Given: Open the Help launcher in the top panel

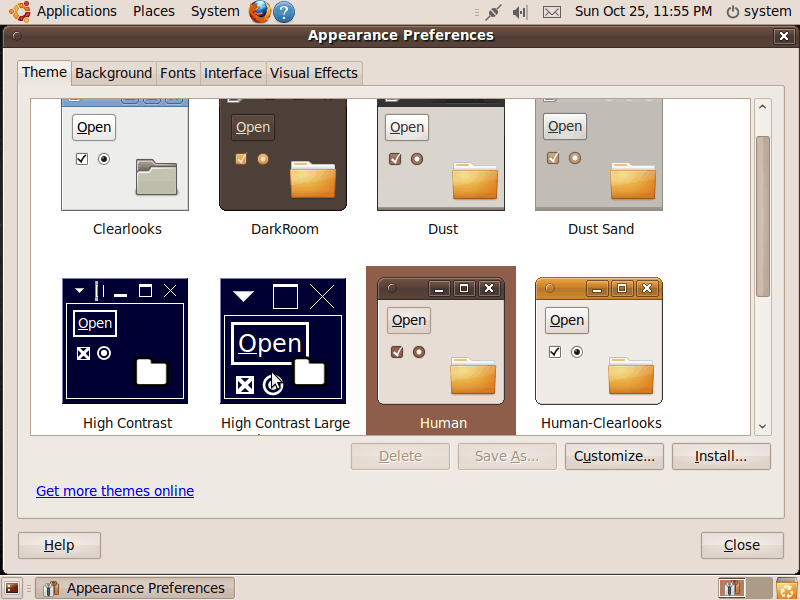Looking at the screenshot, I should [x=284, y=12].
